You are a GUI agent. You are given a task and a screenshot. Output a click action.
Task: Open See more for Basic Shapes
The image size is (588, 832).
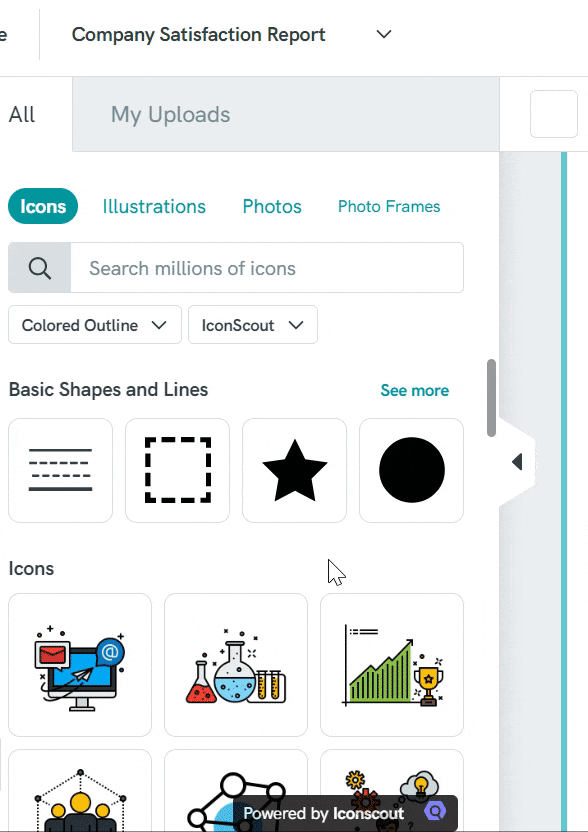[414, 390]
